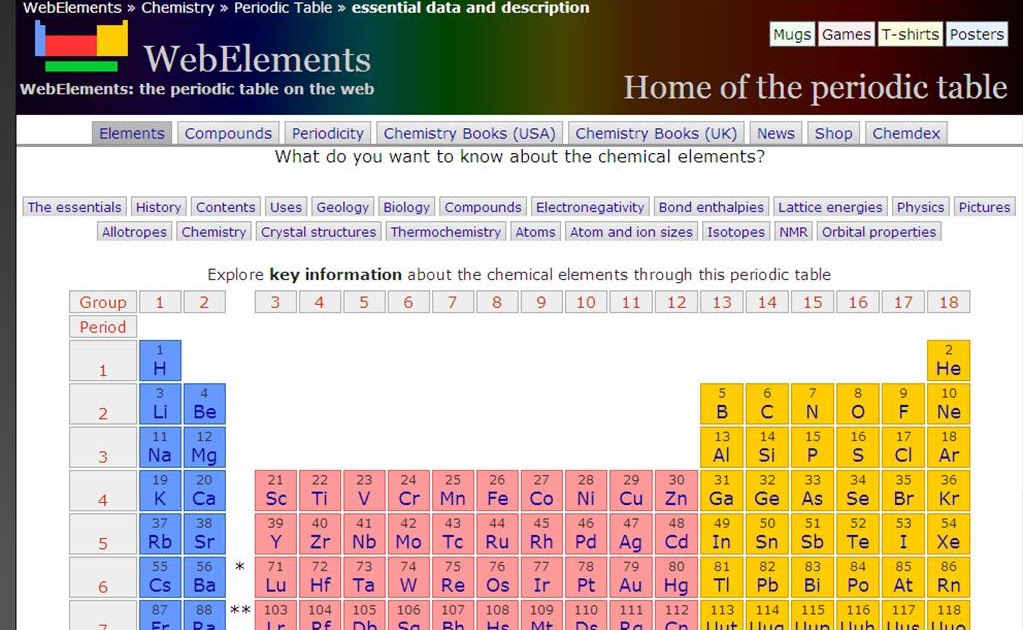Open Allotropes link
The height and width of the screenshot is (630, 1023).
(134, 232)
